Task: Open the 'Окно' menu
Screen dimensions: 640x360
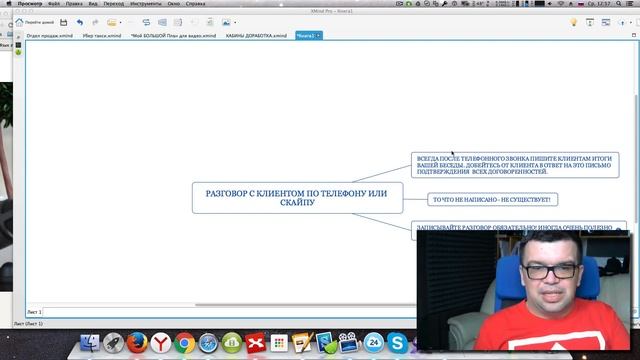Action: point(173,4)
